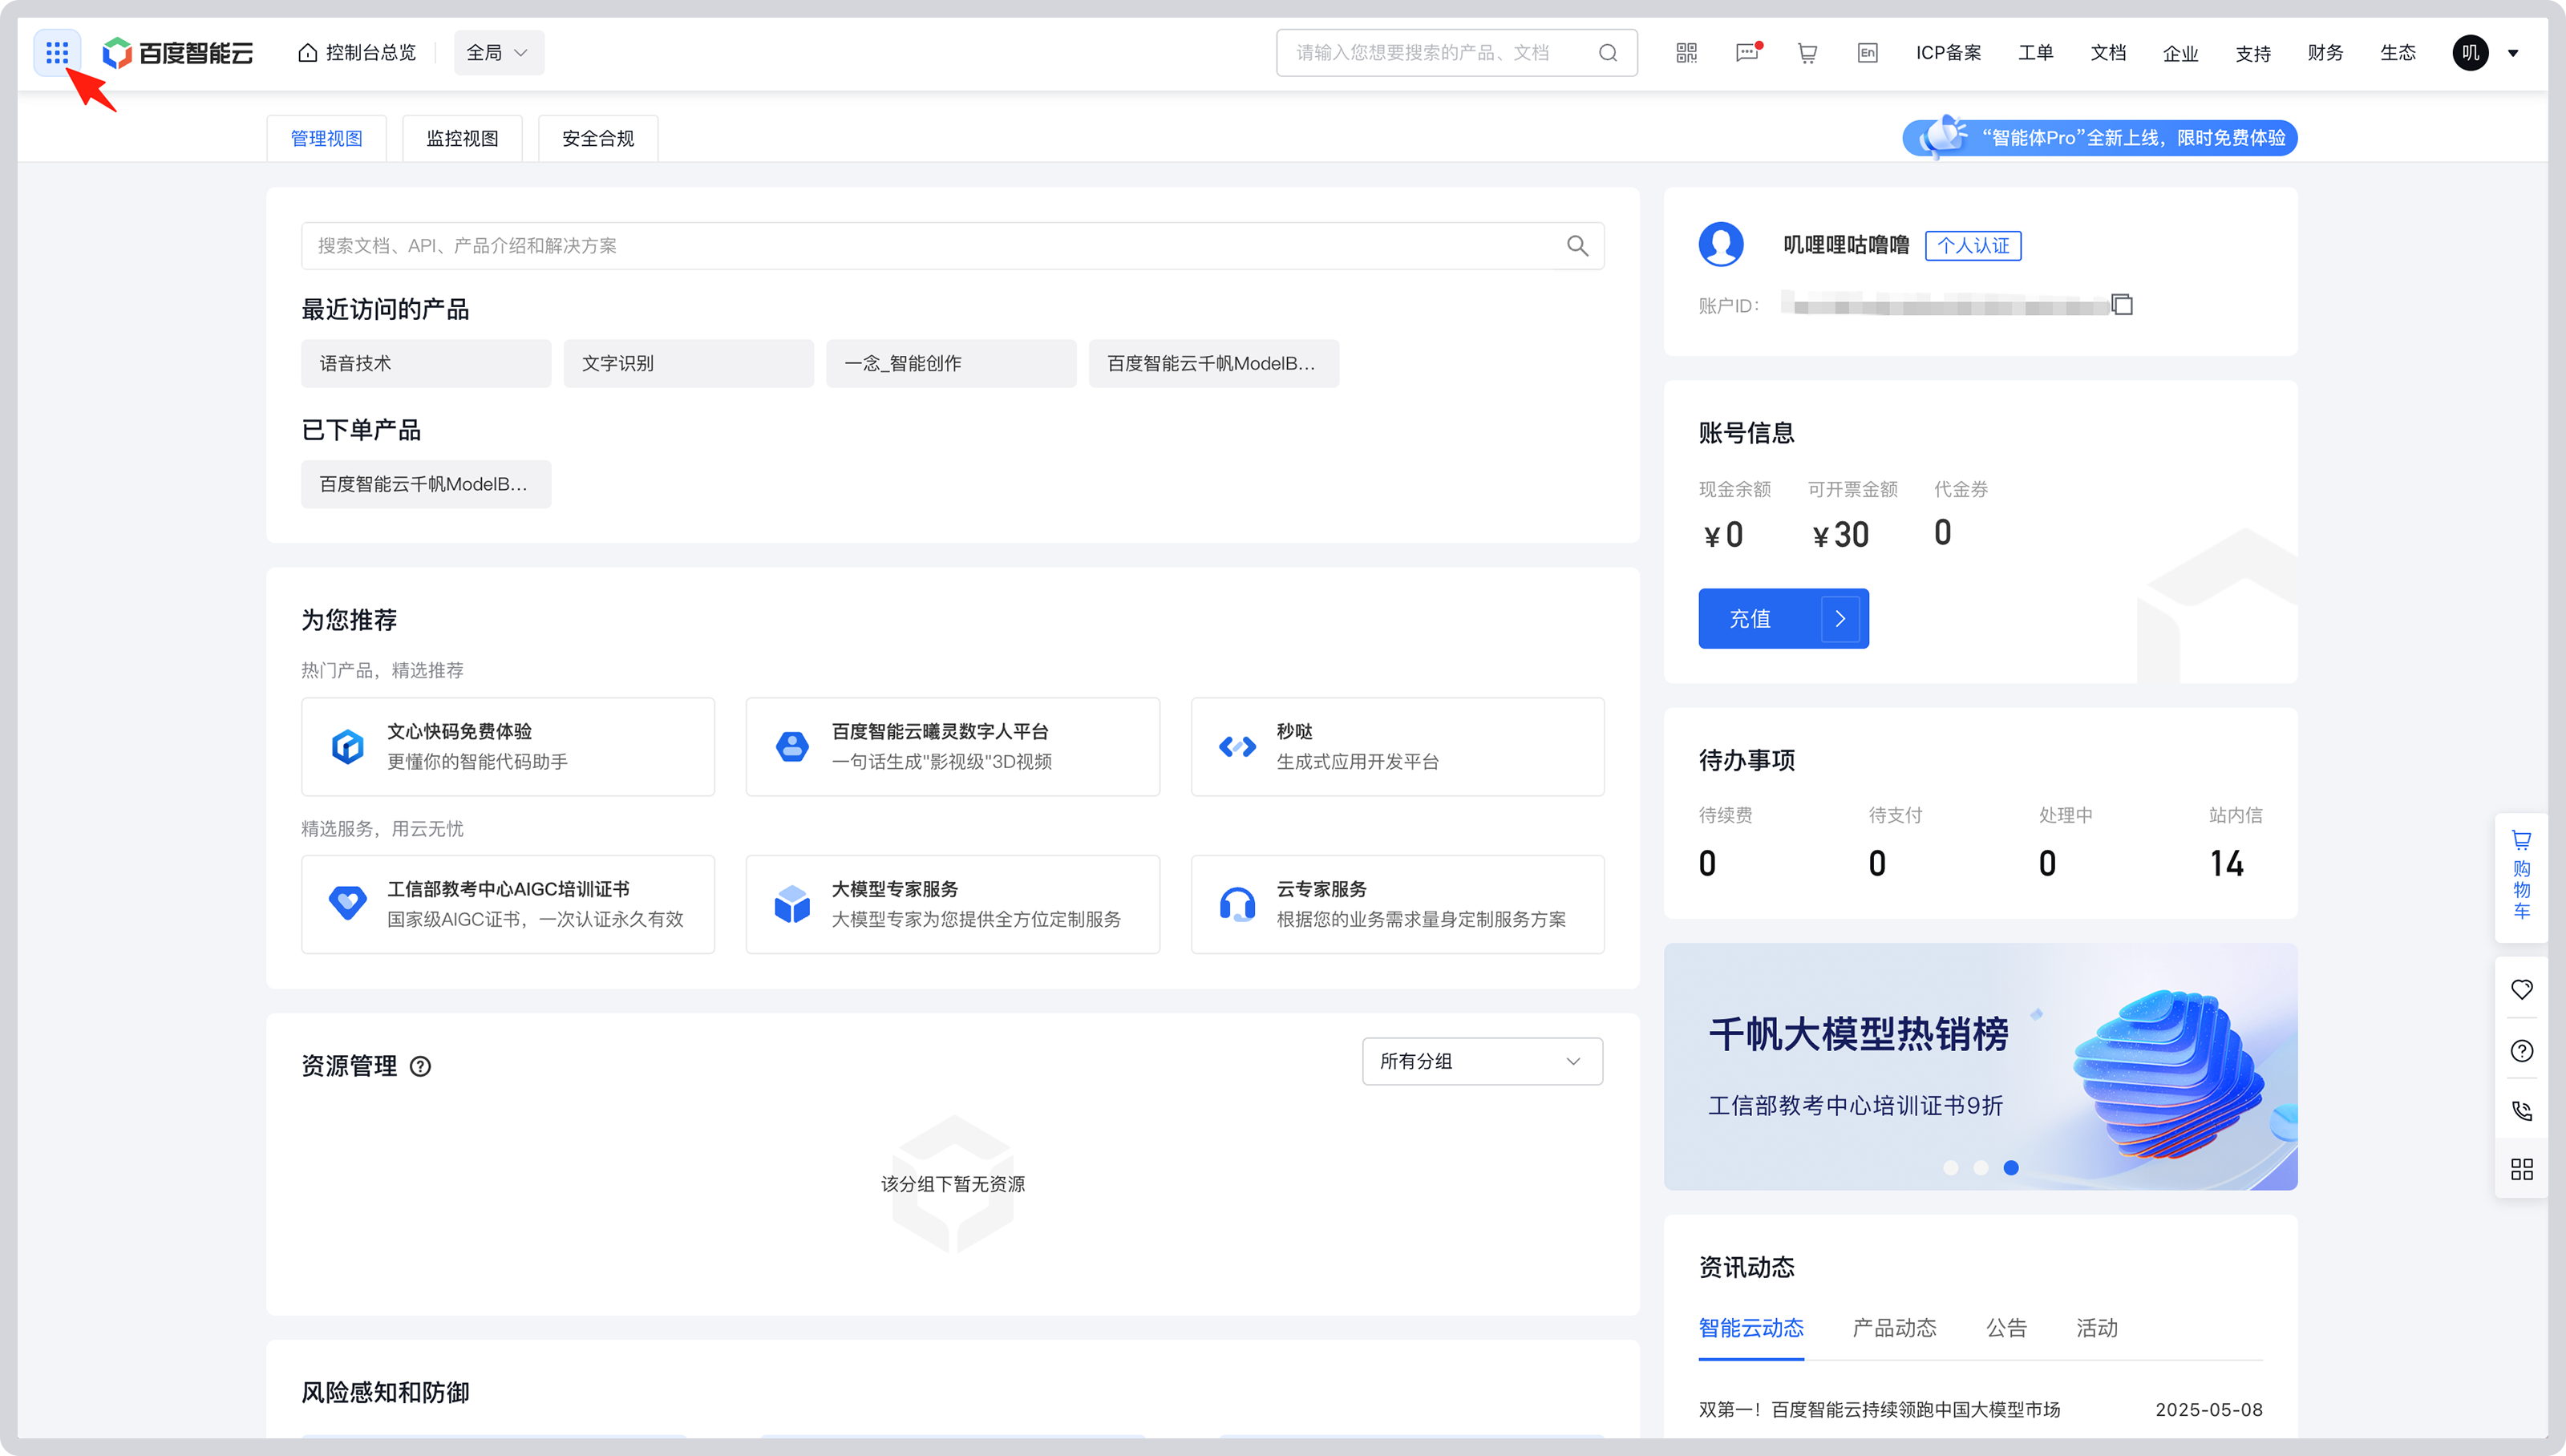Open phone support via the handset icon
The image size is (2566, 1456).
click(2521, 1110)
